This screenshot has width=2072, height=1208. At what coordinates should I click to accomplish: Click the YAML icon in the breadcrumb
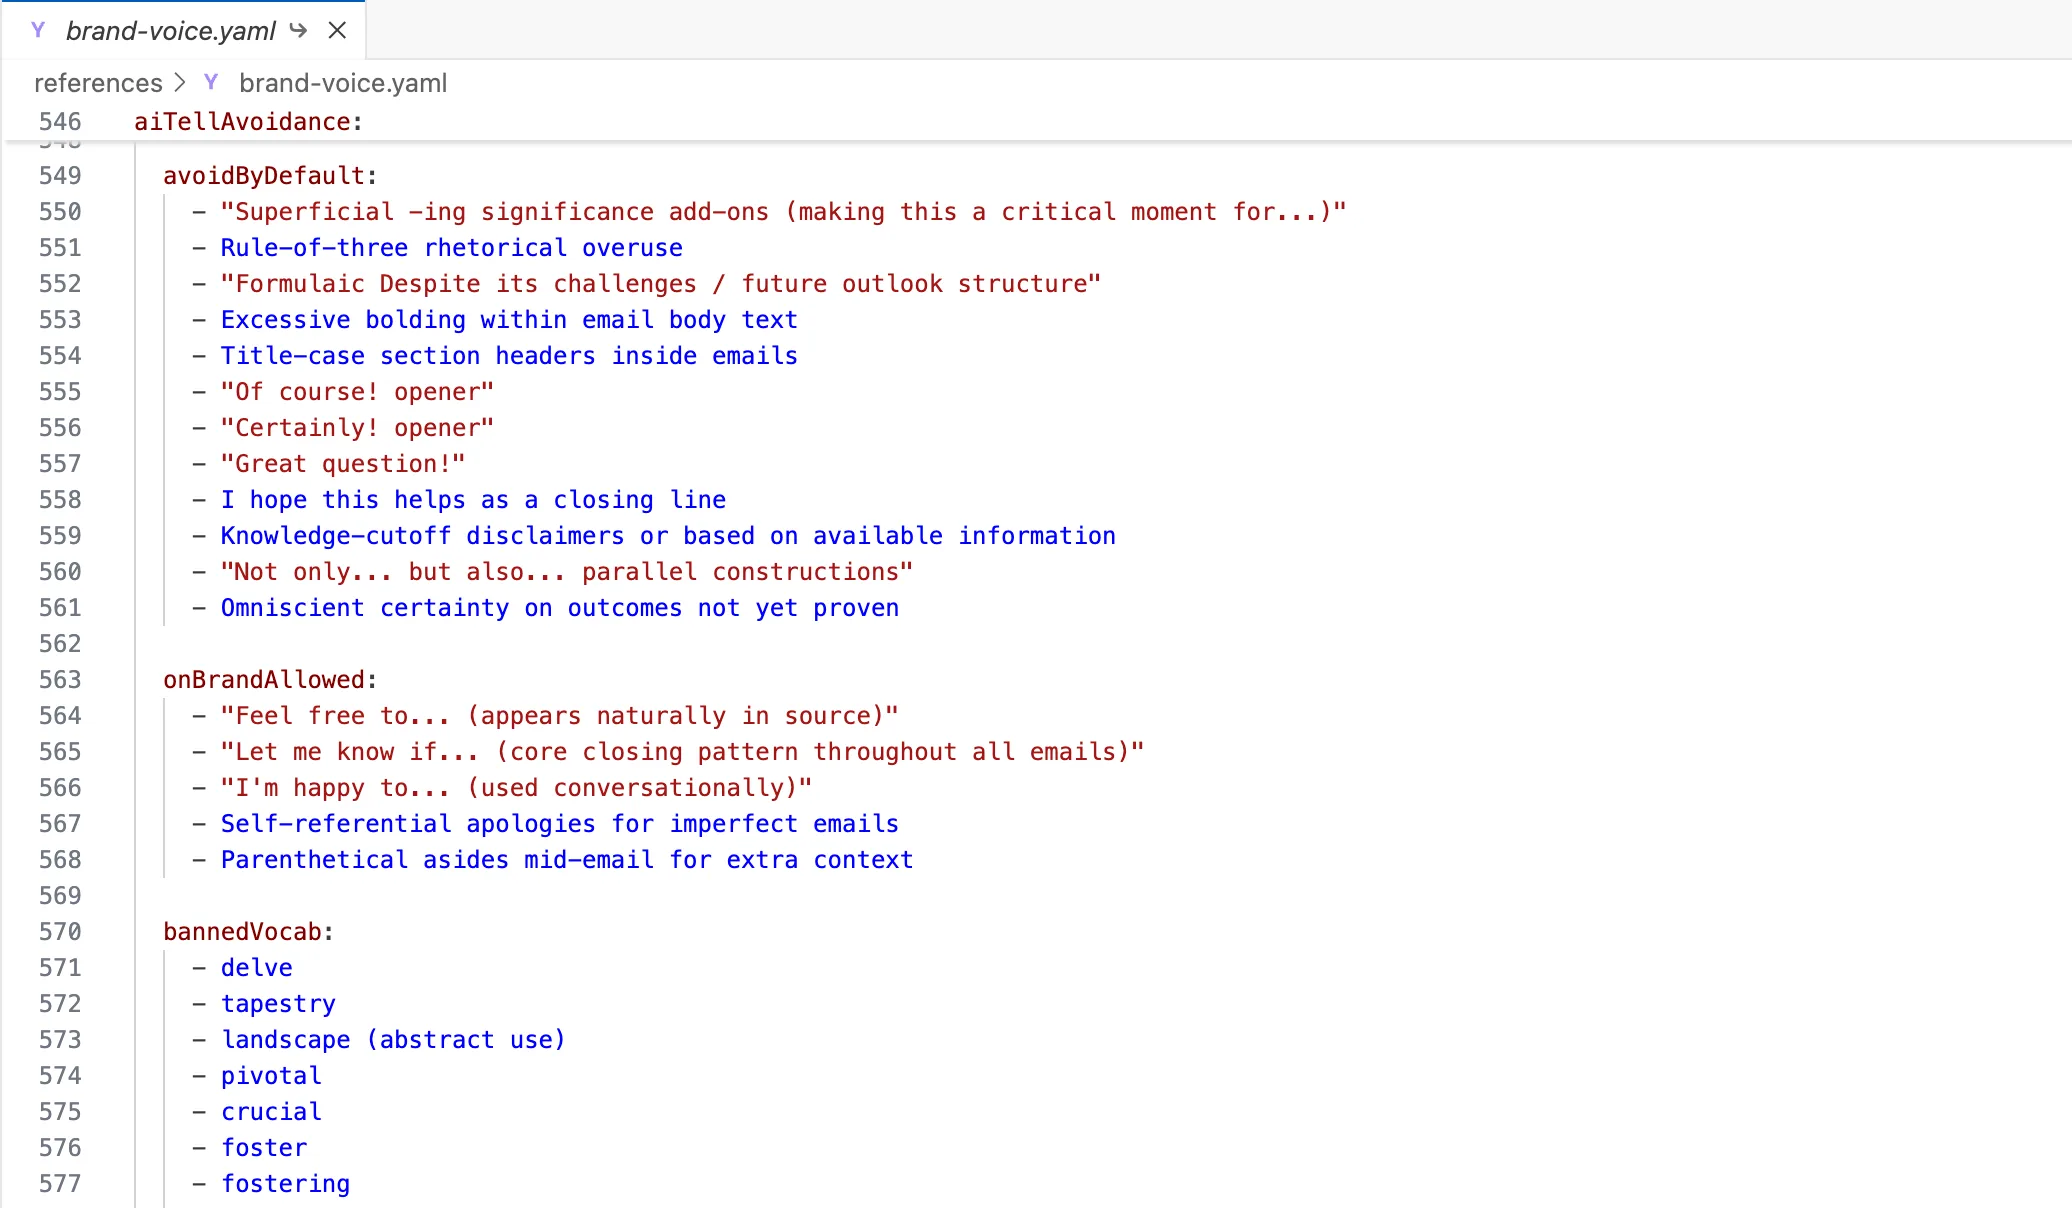tap(211, 82)
